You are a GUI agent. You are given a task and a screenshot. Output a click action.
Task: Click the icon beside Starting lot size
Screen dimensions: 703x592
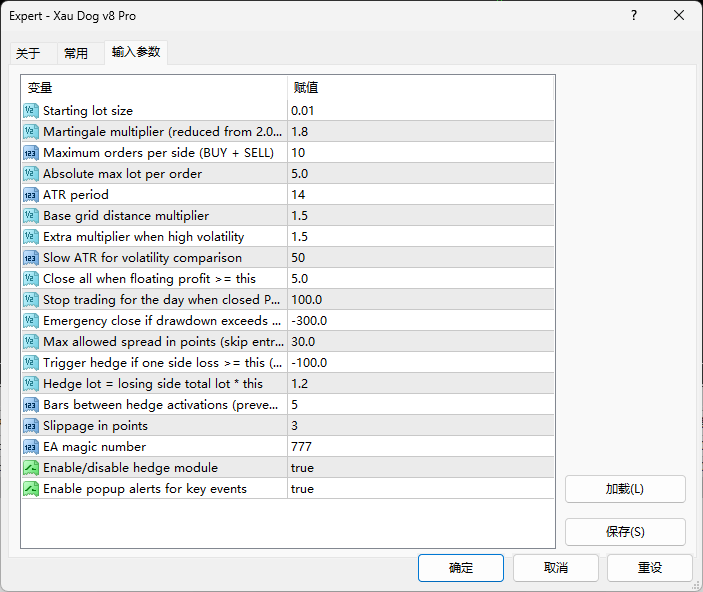click(31, 111)
